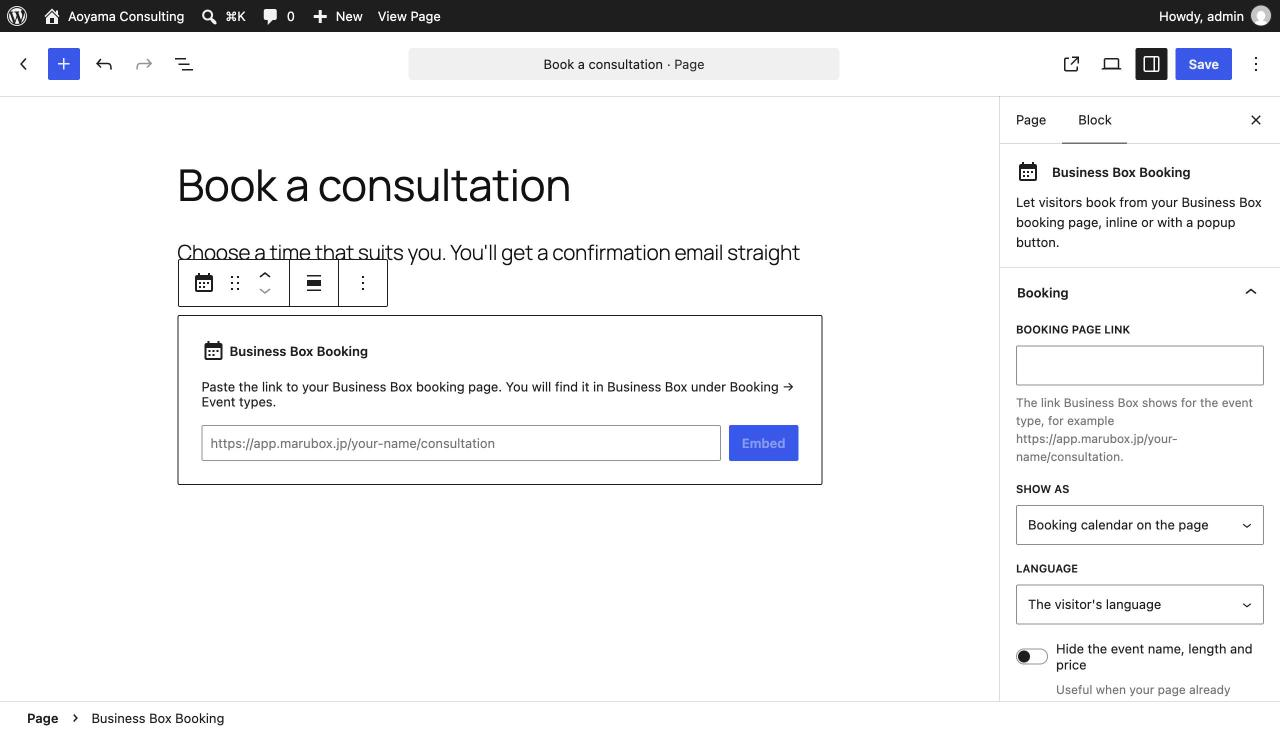View the page in a new tab
This screenshot has width=1280, height=734.
tap(1071, 64)
